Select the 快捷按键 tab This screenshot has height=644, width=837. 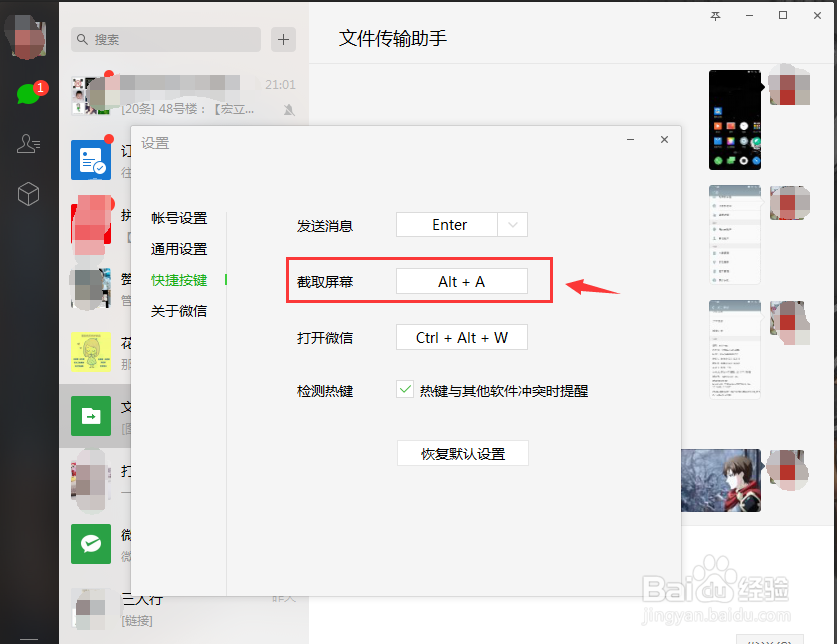tap(179, 280)
